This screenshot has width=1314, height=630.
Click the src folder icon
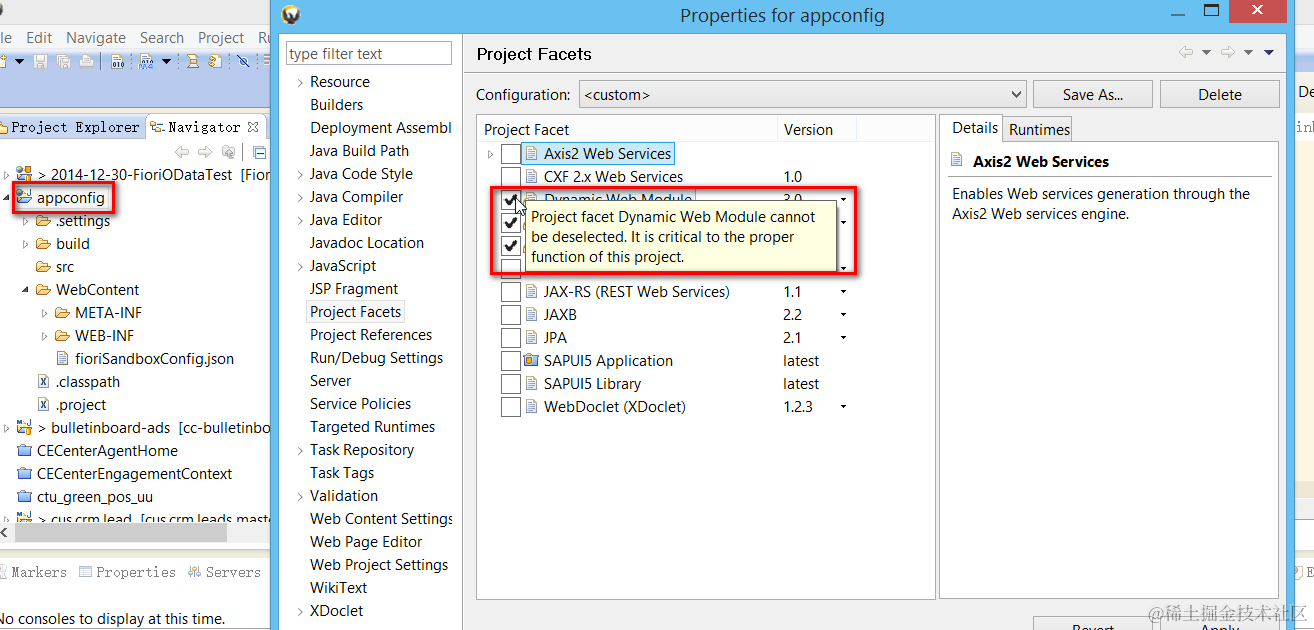pos(43,267)
